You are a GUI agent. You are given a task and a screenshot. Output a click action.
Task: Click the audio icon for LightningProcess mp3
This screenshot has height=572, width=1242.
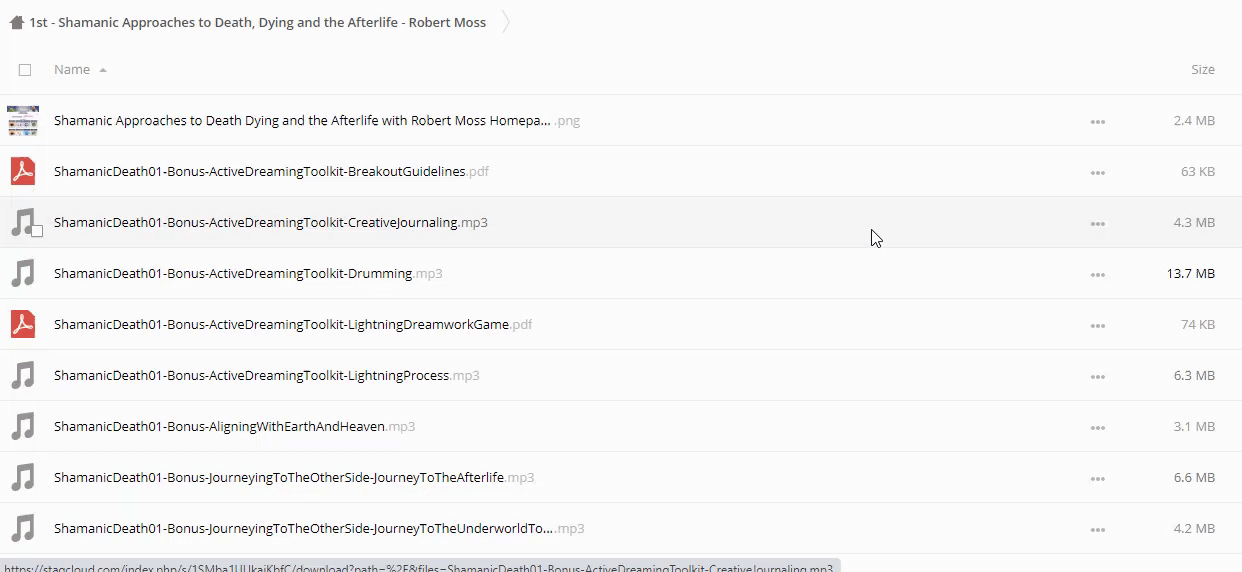coord(23,376)
